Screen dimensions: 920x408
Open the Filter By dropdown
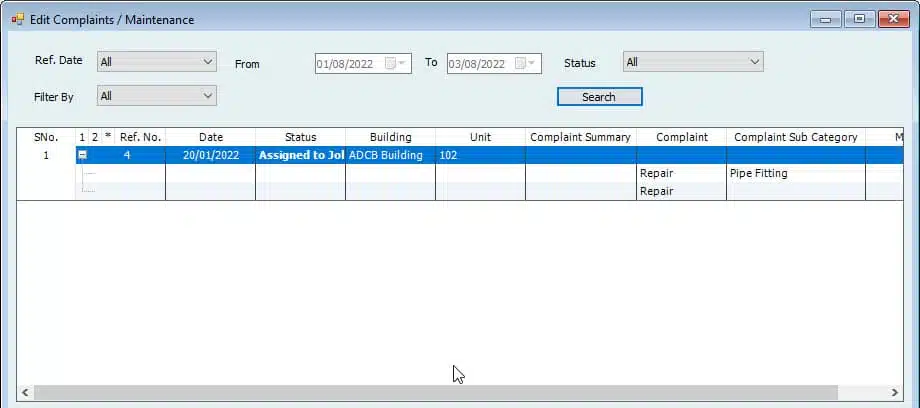[x=208, y=96]
